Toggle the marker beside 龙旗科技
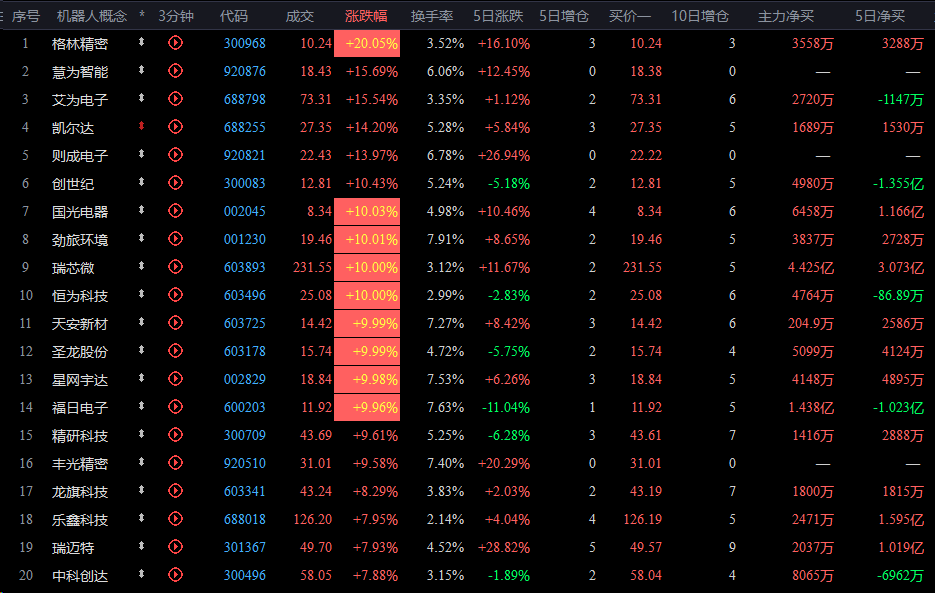This screenshot has width=935, height=593. 141,490
